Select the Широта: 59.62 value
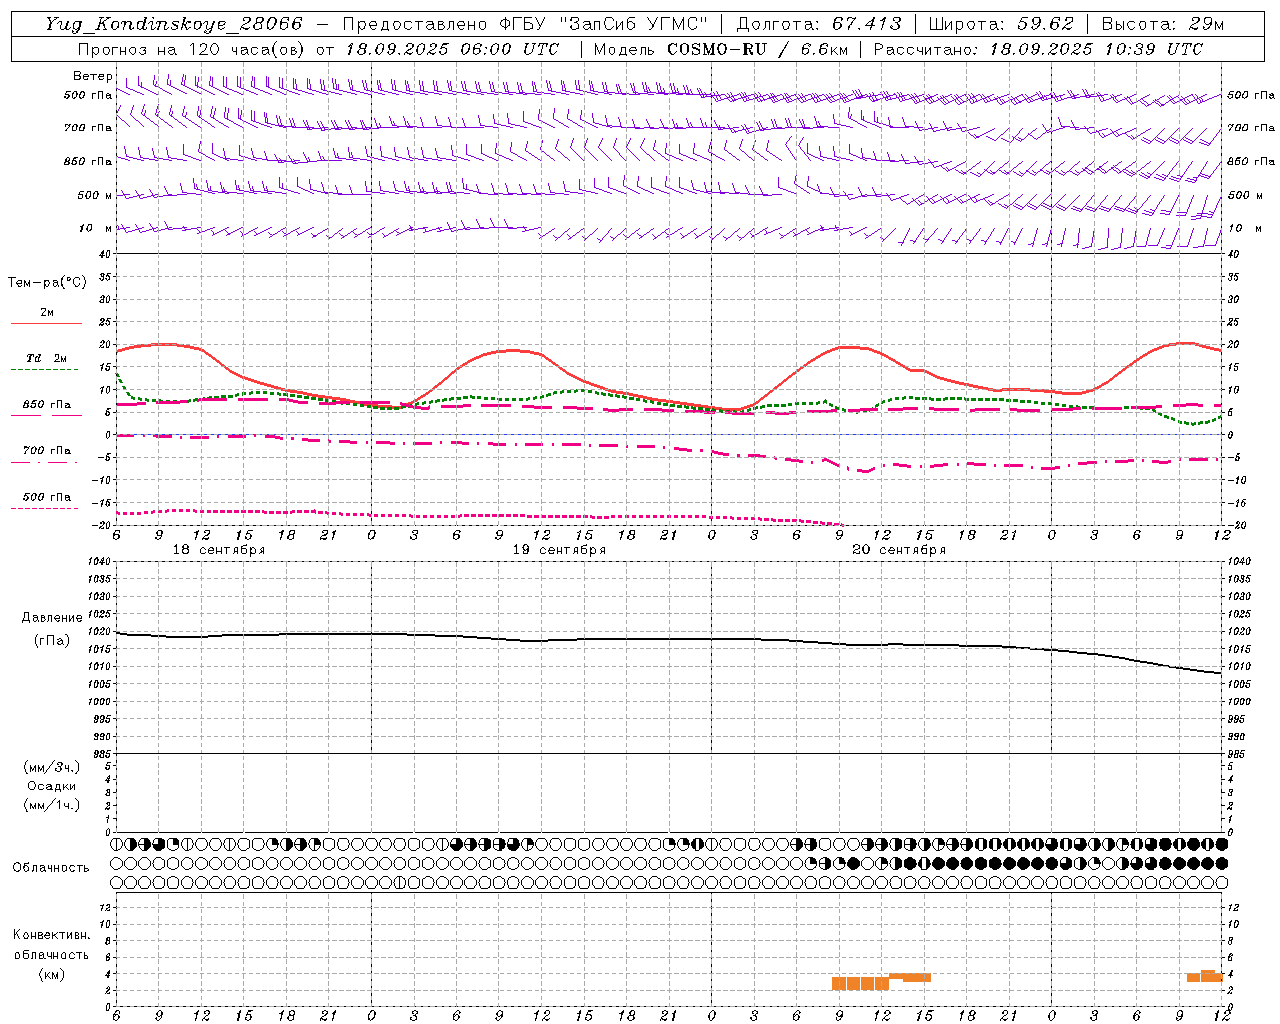 coord(1001,24)
